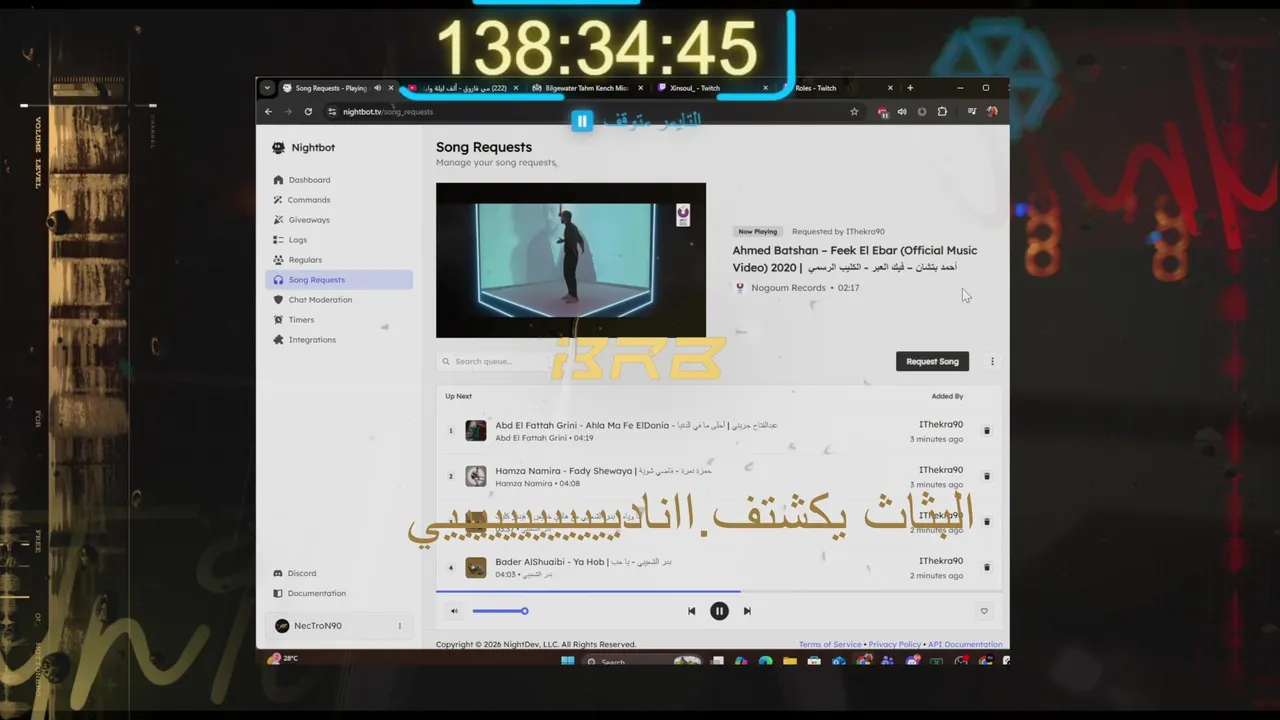Delete Hamza Namira Fady Shewaya song

986,476
